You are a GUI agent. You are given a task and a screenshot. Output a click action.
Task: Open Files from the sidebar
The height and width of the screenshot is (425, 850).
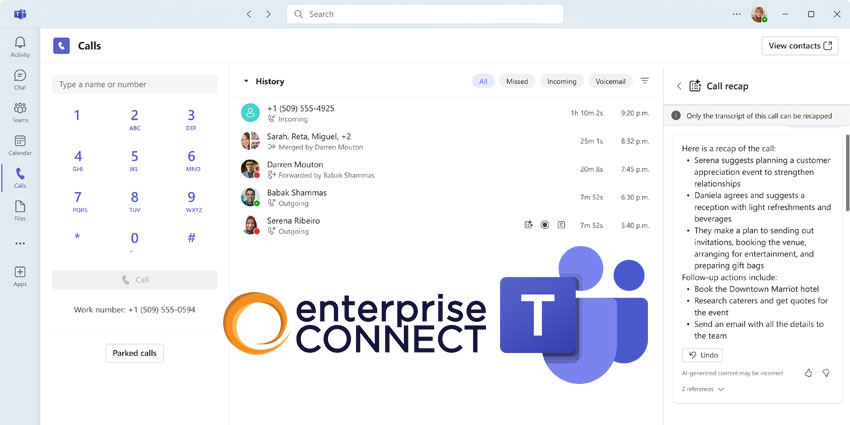point(20,211)
